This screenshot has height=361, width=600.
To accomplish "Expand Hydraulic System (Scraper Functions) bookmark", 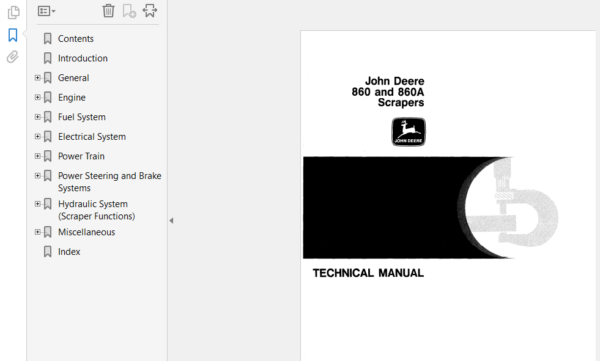I will 38,204.
